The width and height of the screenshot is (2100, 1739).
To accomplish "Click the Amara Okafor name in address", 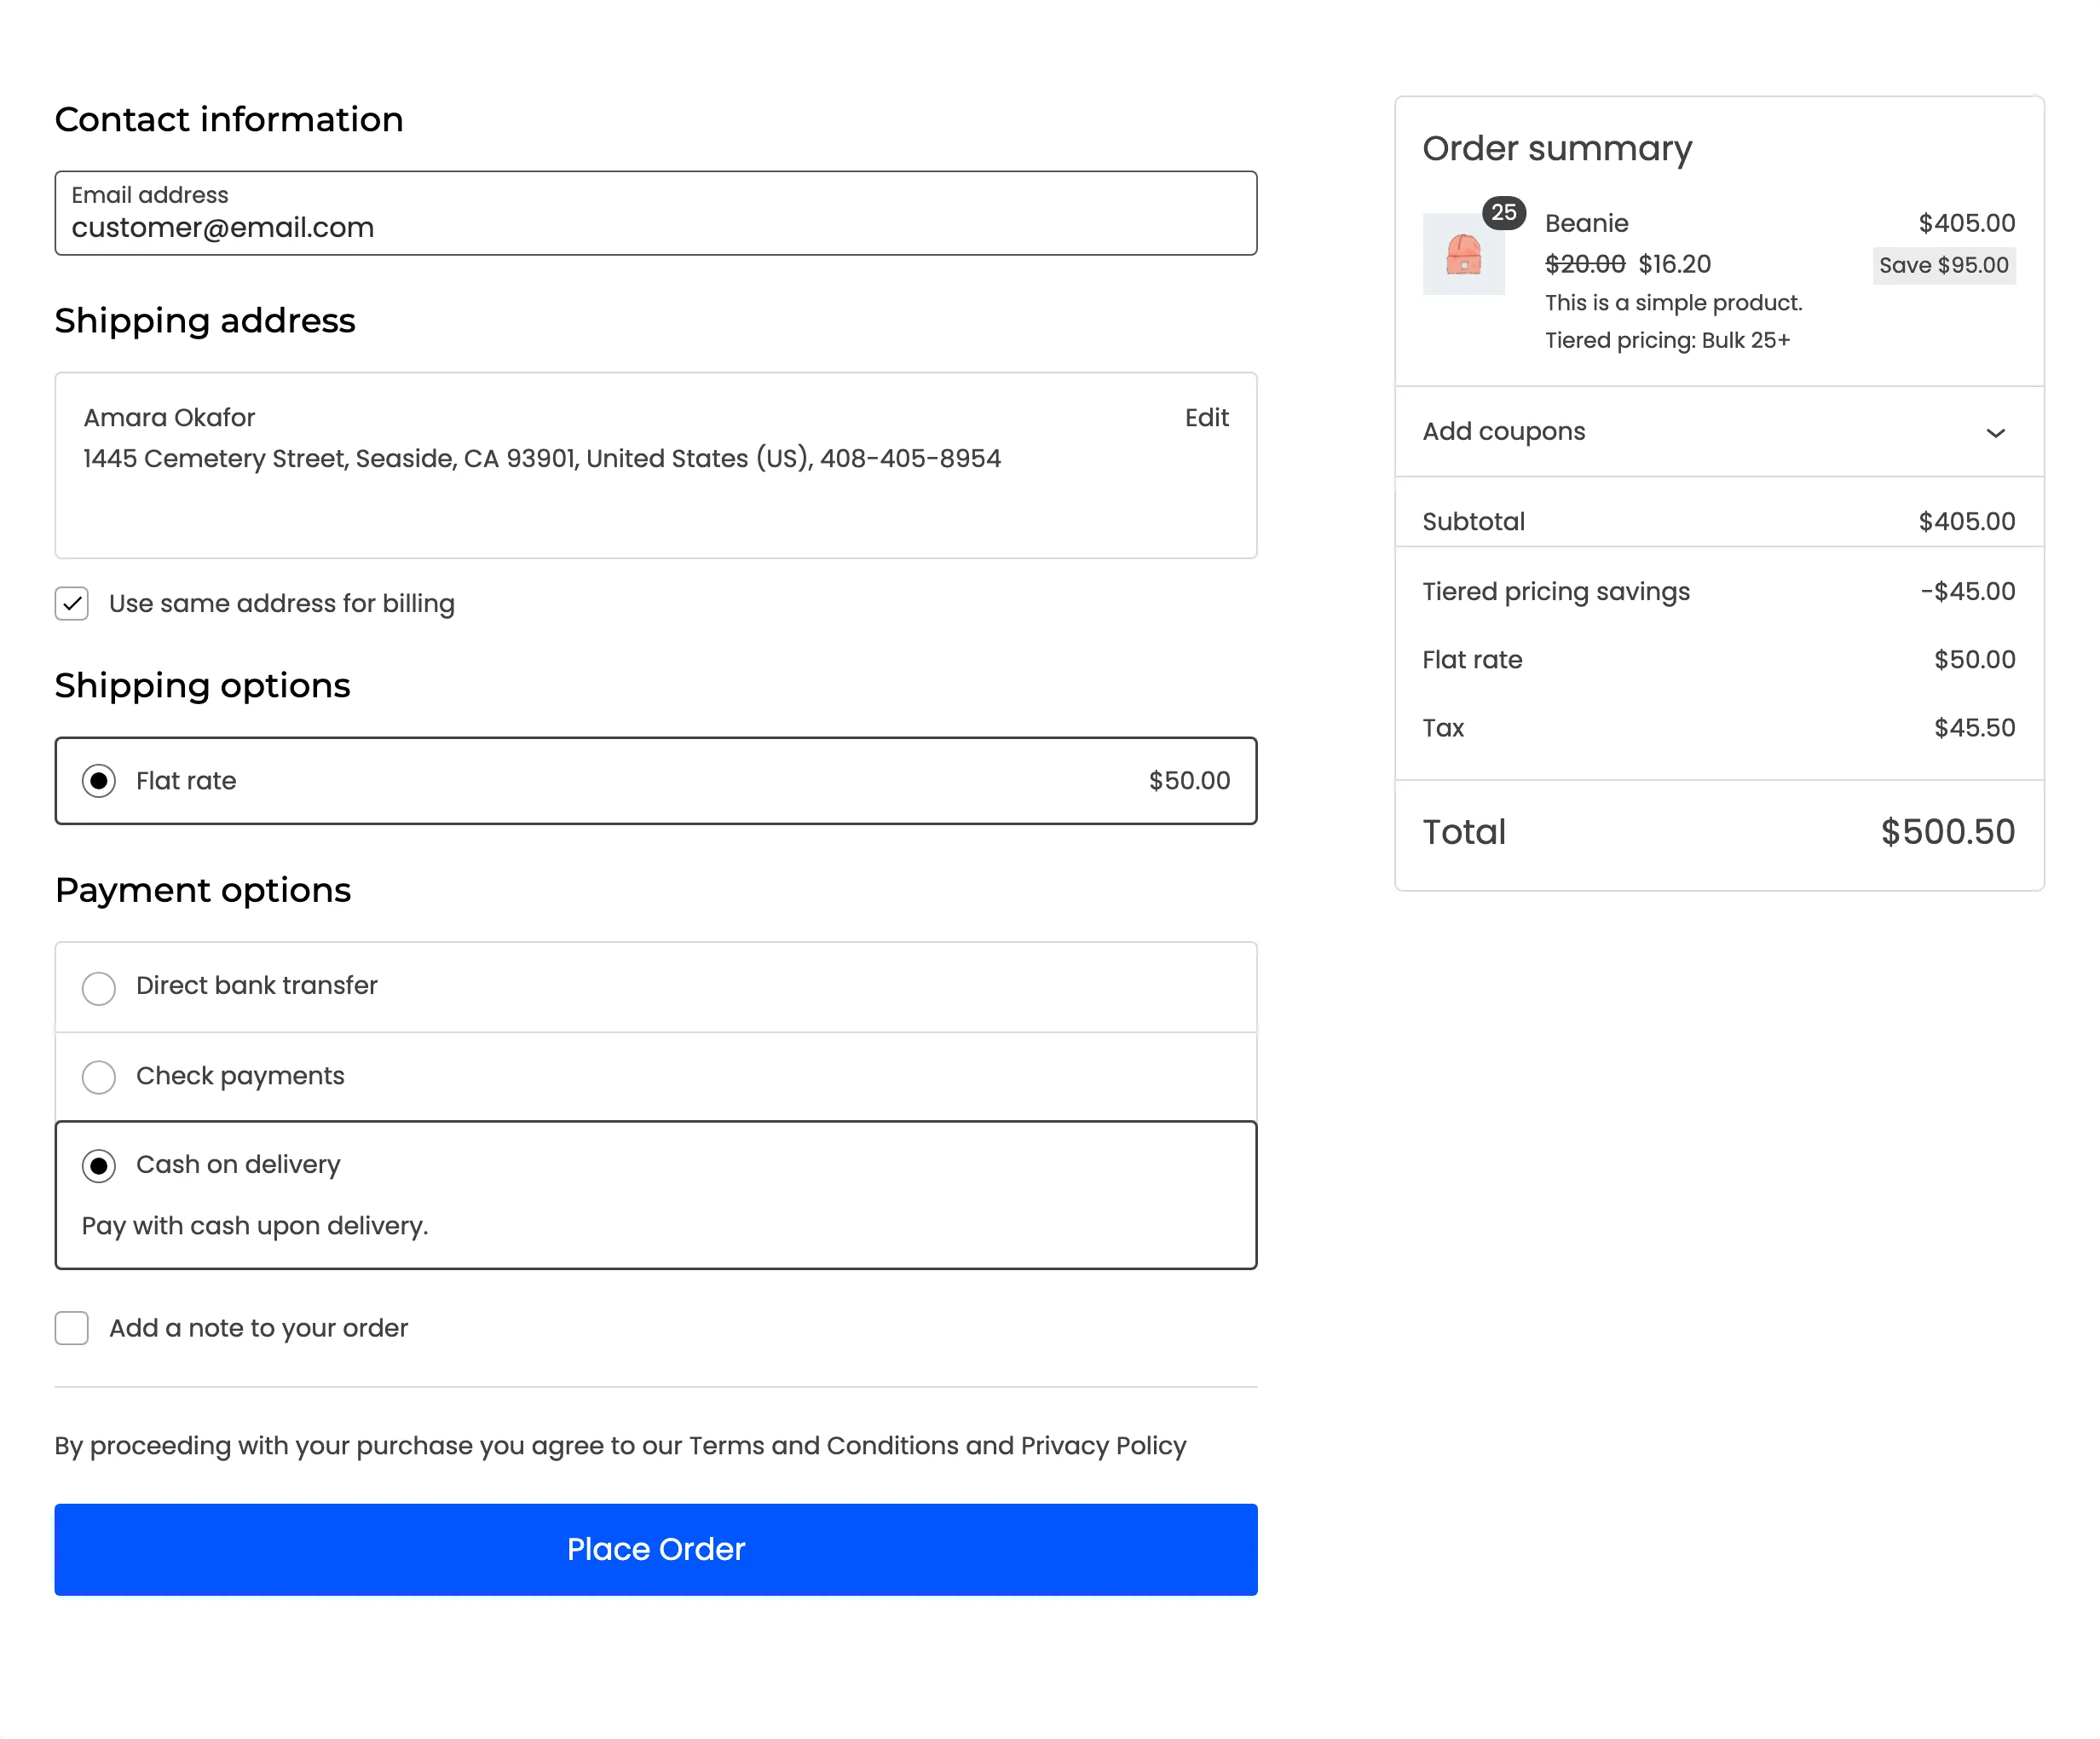I will tap(169, 418).
